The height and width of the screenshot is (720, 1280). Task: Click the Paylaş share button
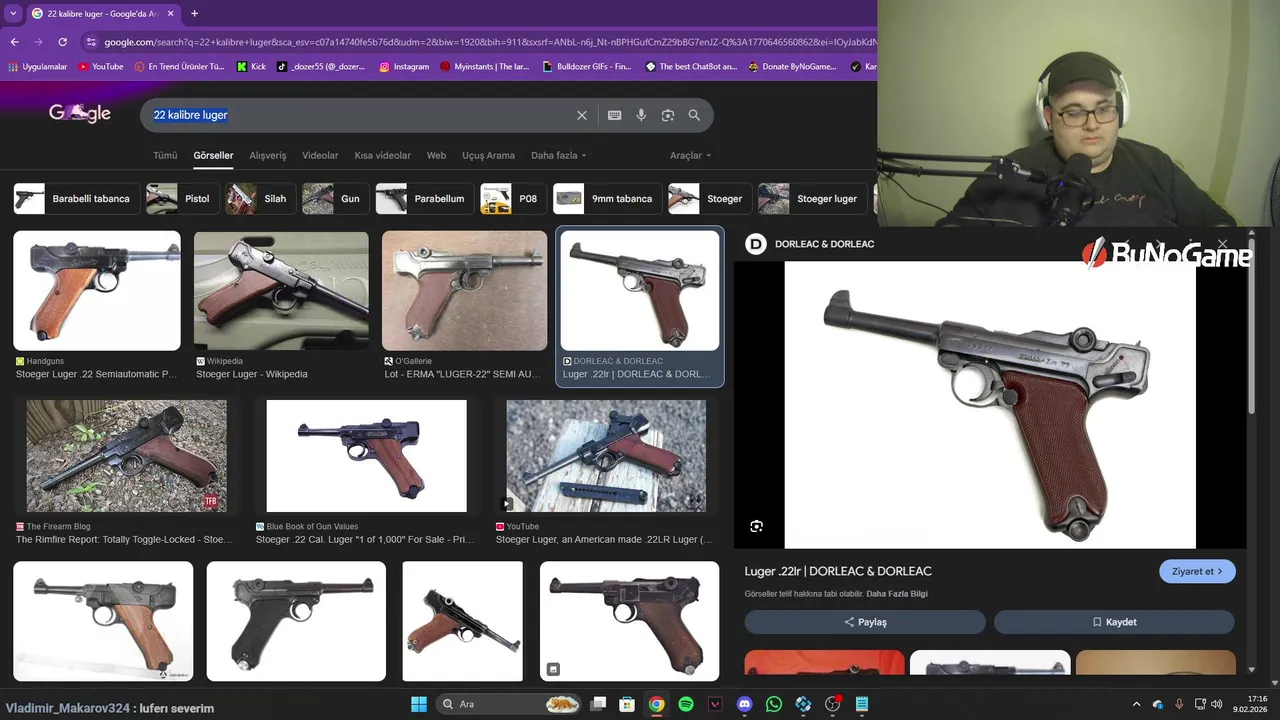click(x=865, y=622)
